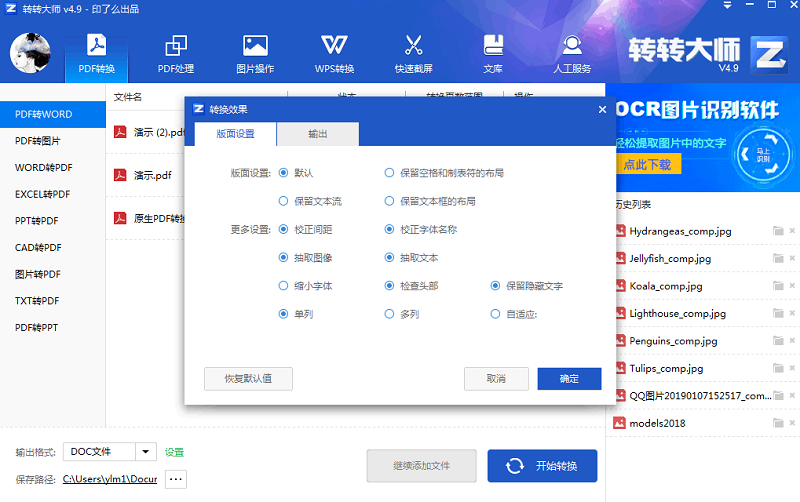The height and width of the screenshot is (502, 800).
Task: Select 保留空格和制表符的布局 radio button
Action: pos(389,173)
